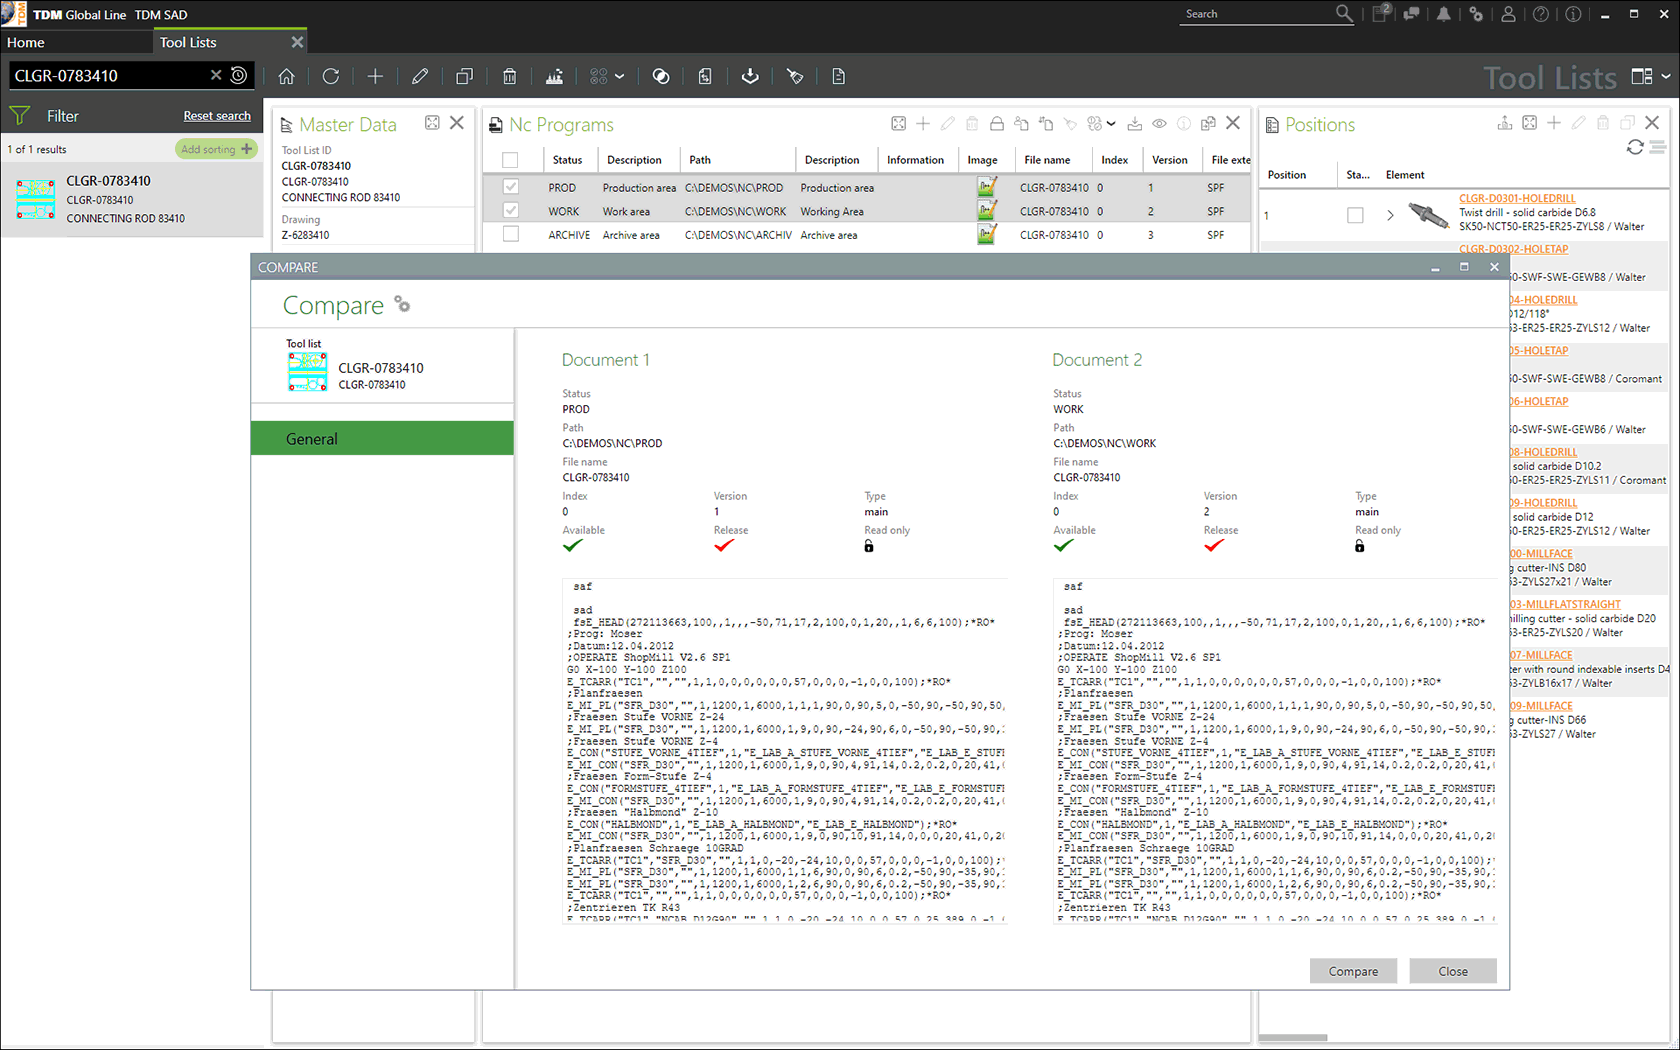This screenshot has width=1680, height=1050.
Task: Click the download import toolbar icon
Action: 750,76
